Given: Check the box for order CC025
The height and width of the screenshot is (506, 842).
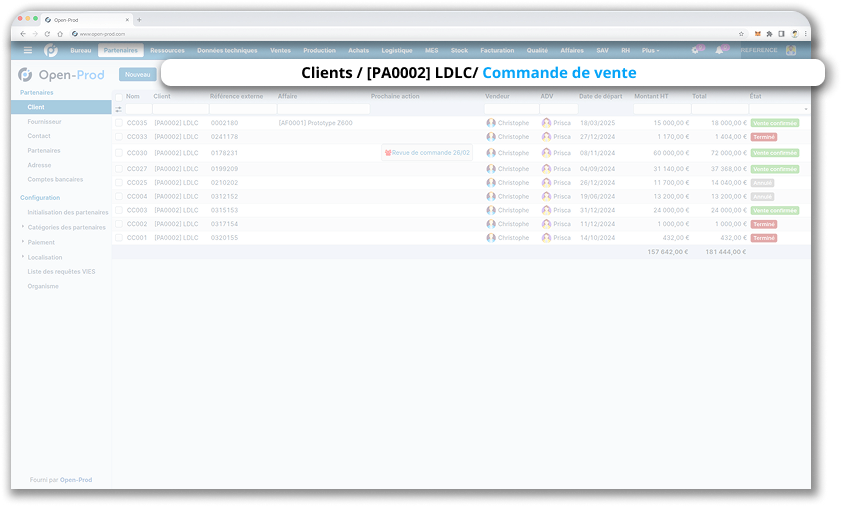Looking at the screenshot, I should pyautogui.click(x=119, y=183).
